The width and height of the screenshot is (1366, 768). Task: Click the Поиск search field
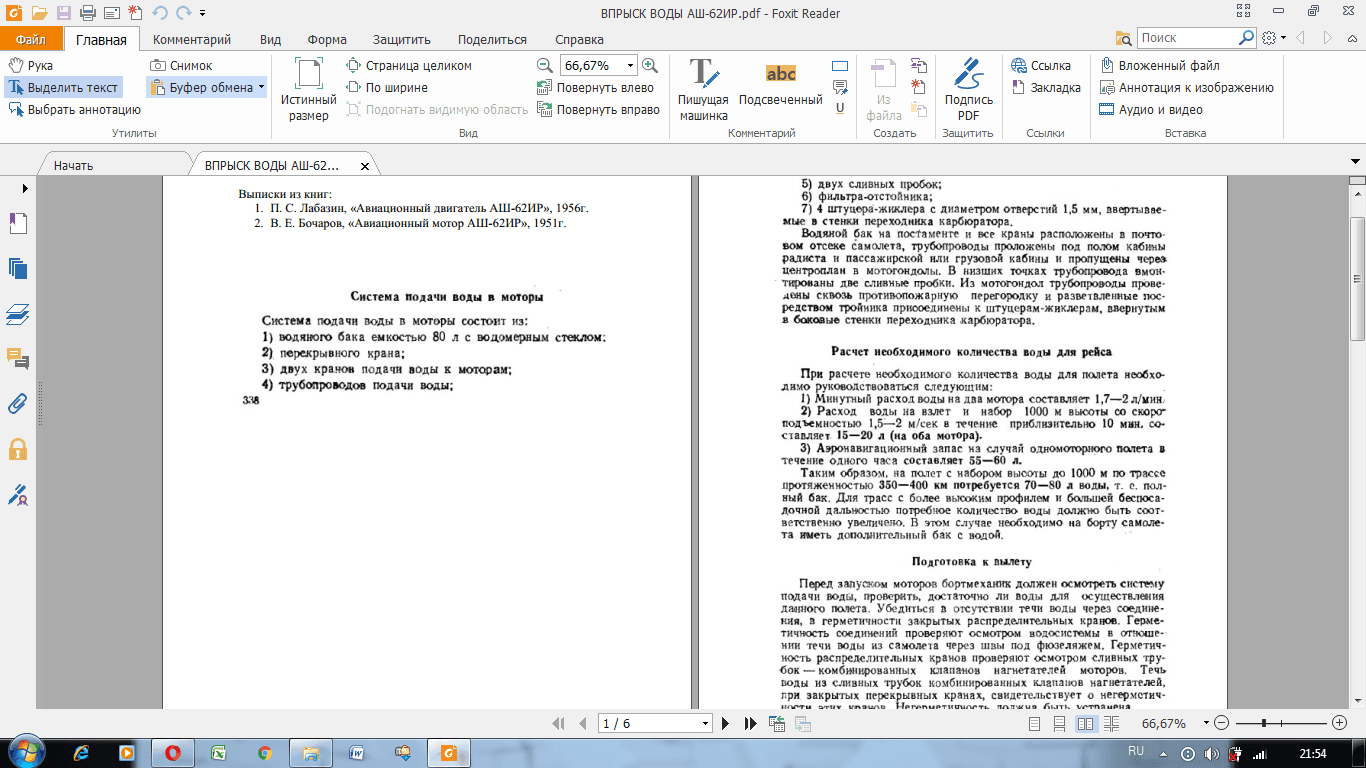coord(1188,38)
